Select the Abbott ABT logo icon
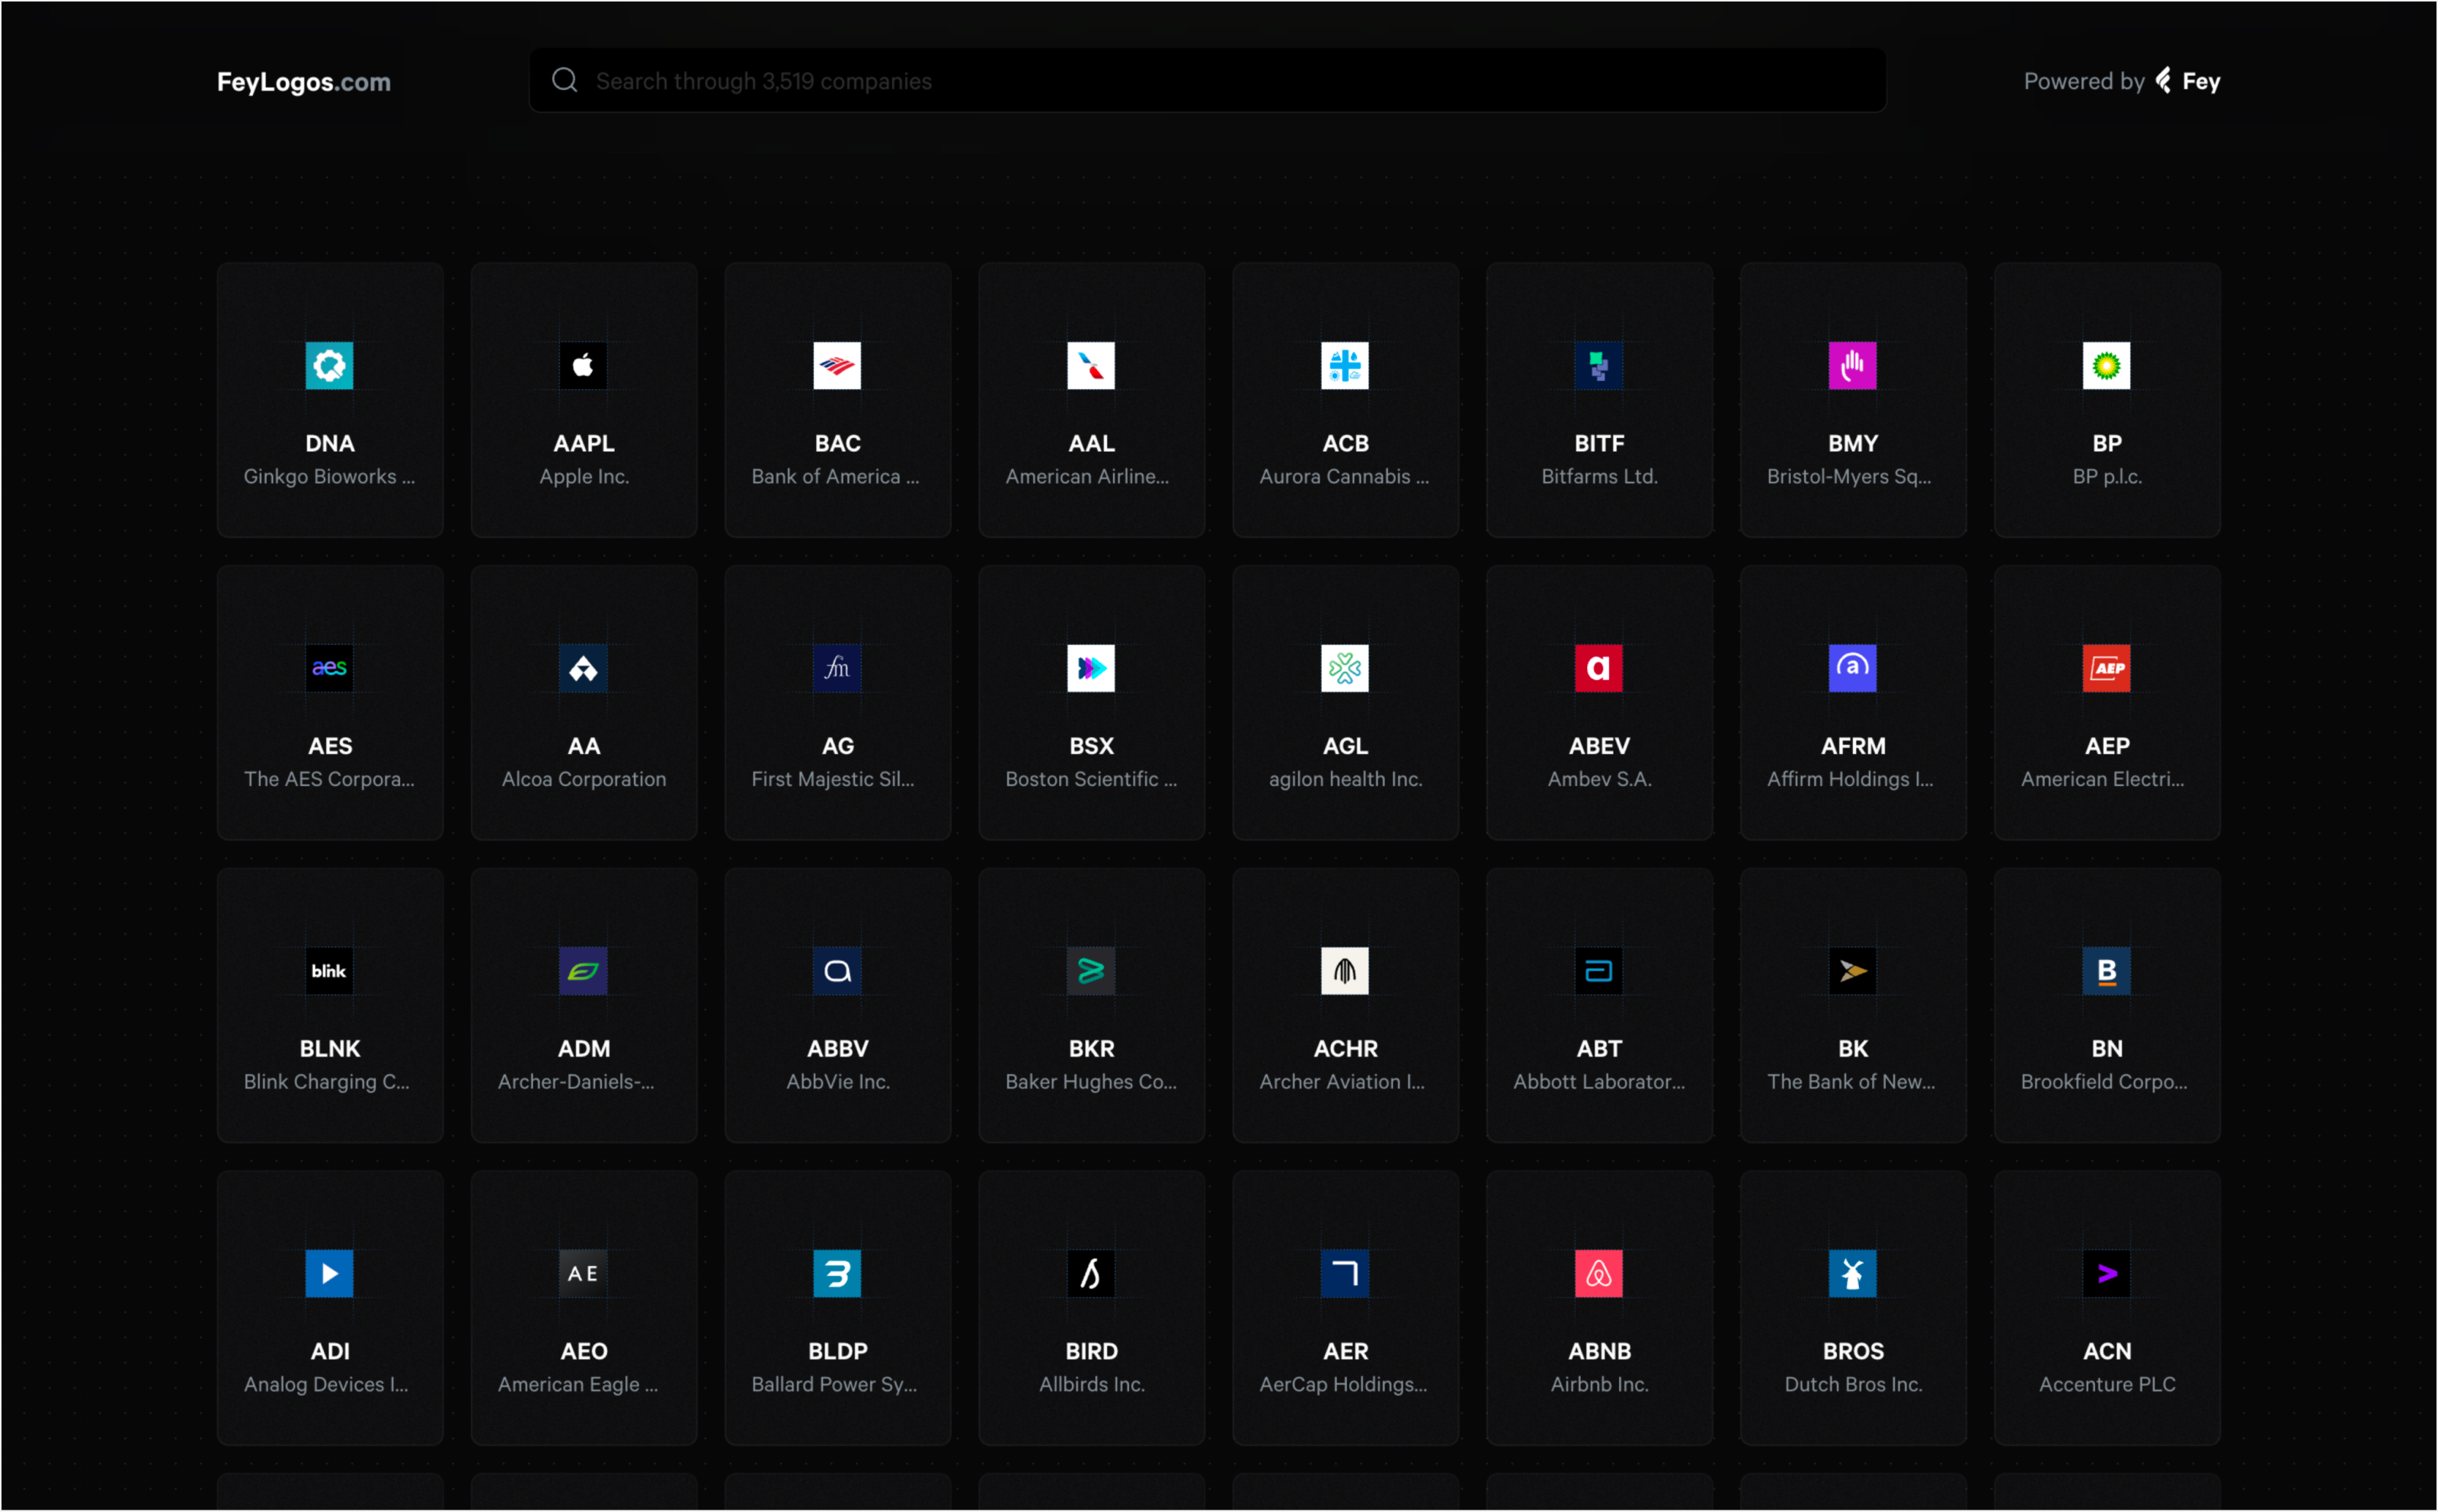This screenshot has width=2438, height=1512. pos(1599,971)
